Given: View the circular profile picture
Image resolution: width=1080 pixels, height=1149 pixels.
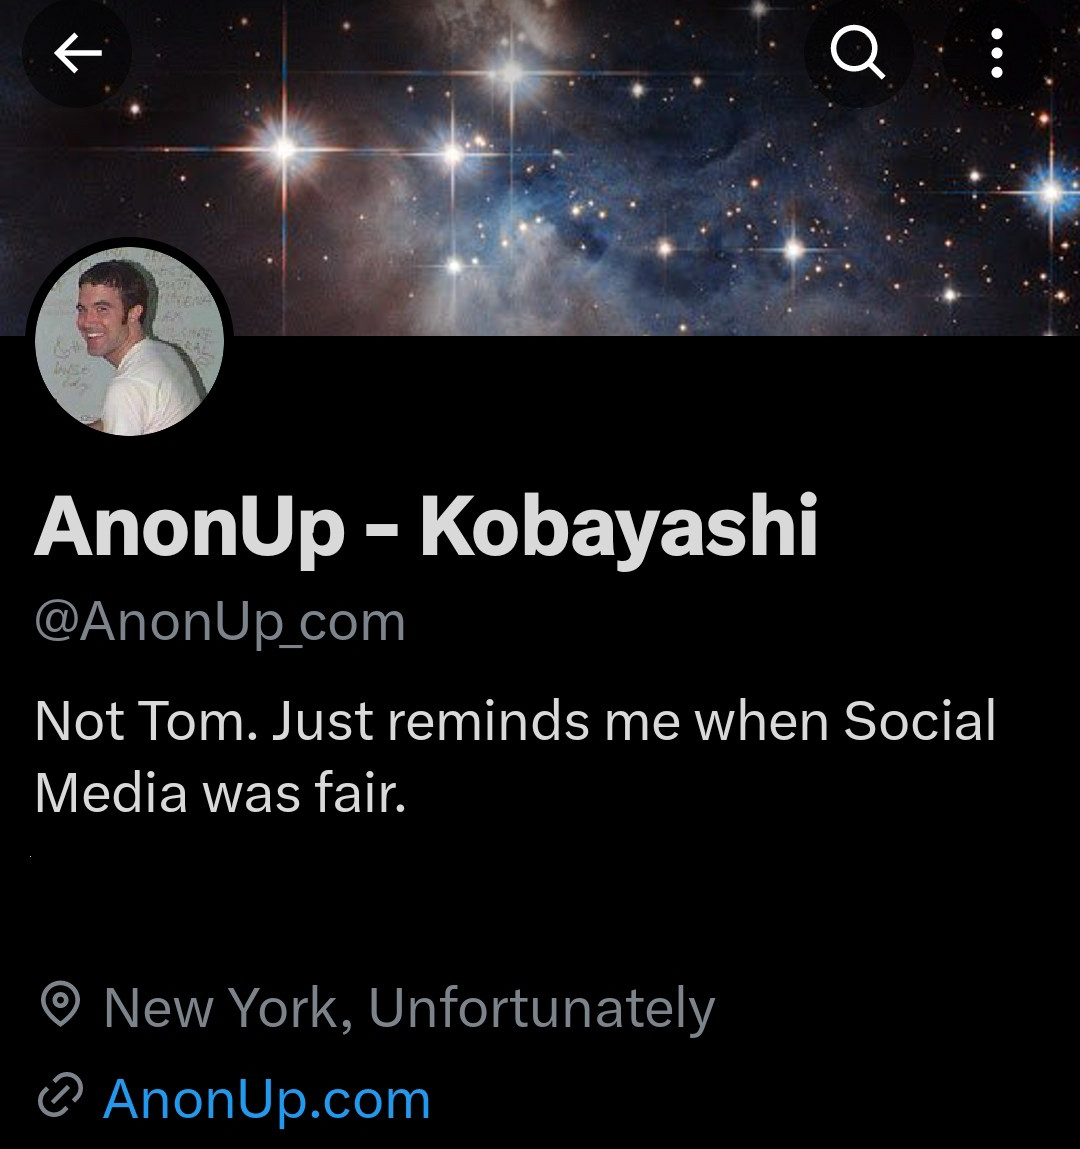Looking at the screenshot, I should (x=129, y=340).
